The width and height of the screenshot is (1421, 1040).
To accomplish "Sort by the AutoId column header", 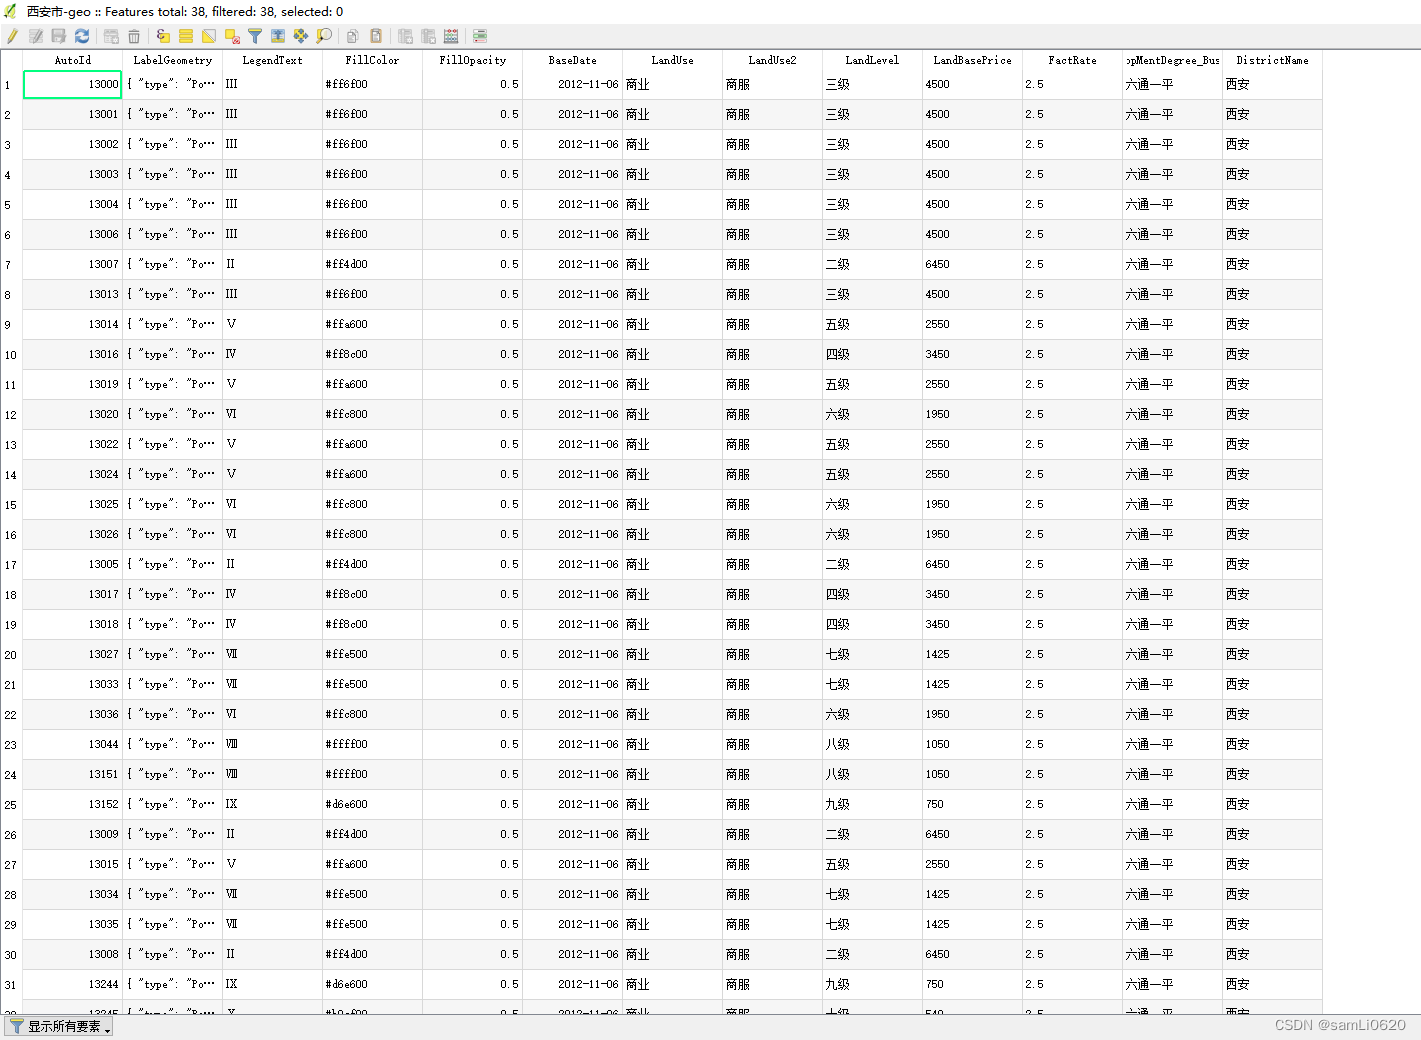I will (x=72, y=60).
